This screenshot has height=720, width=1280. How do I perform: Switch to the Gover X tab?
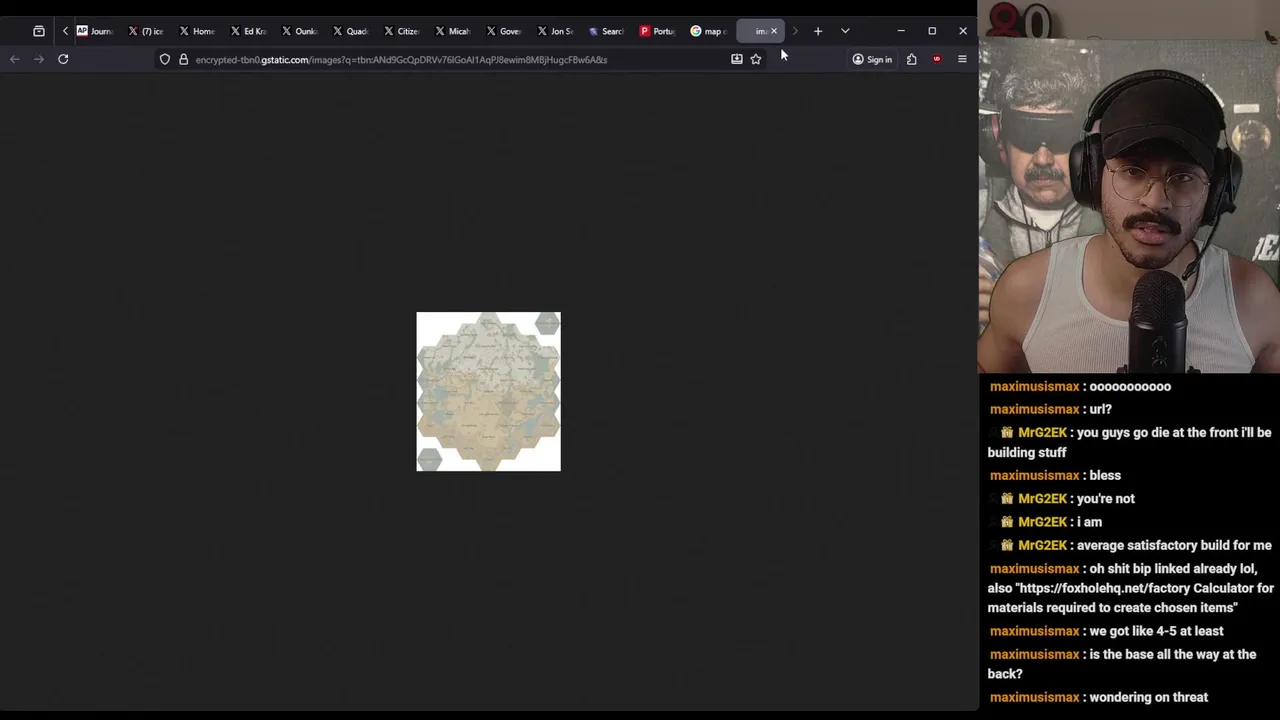click(503, 31)
